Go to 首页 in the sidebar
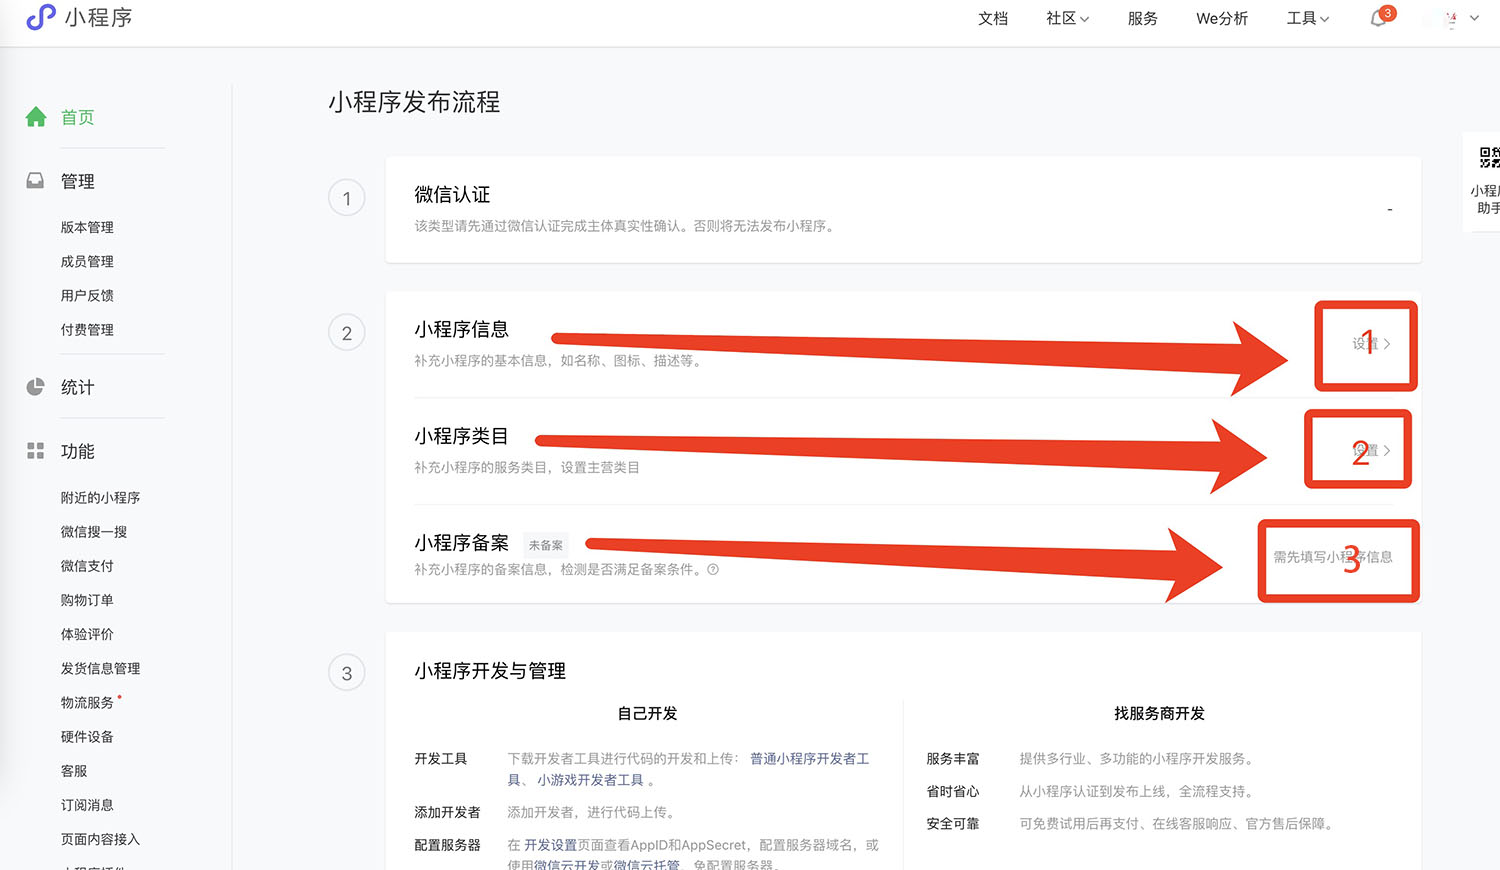Image resolution: width=1500 pixels, height=870 pixels. (78, 117)
